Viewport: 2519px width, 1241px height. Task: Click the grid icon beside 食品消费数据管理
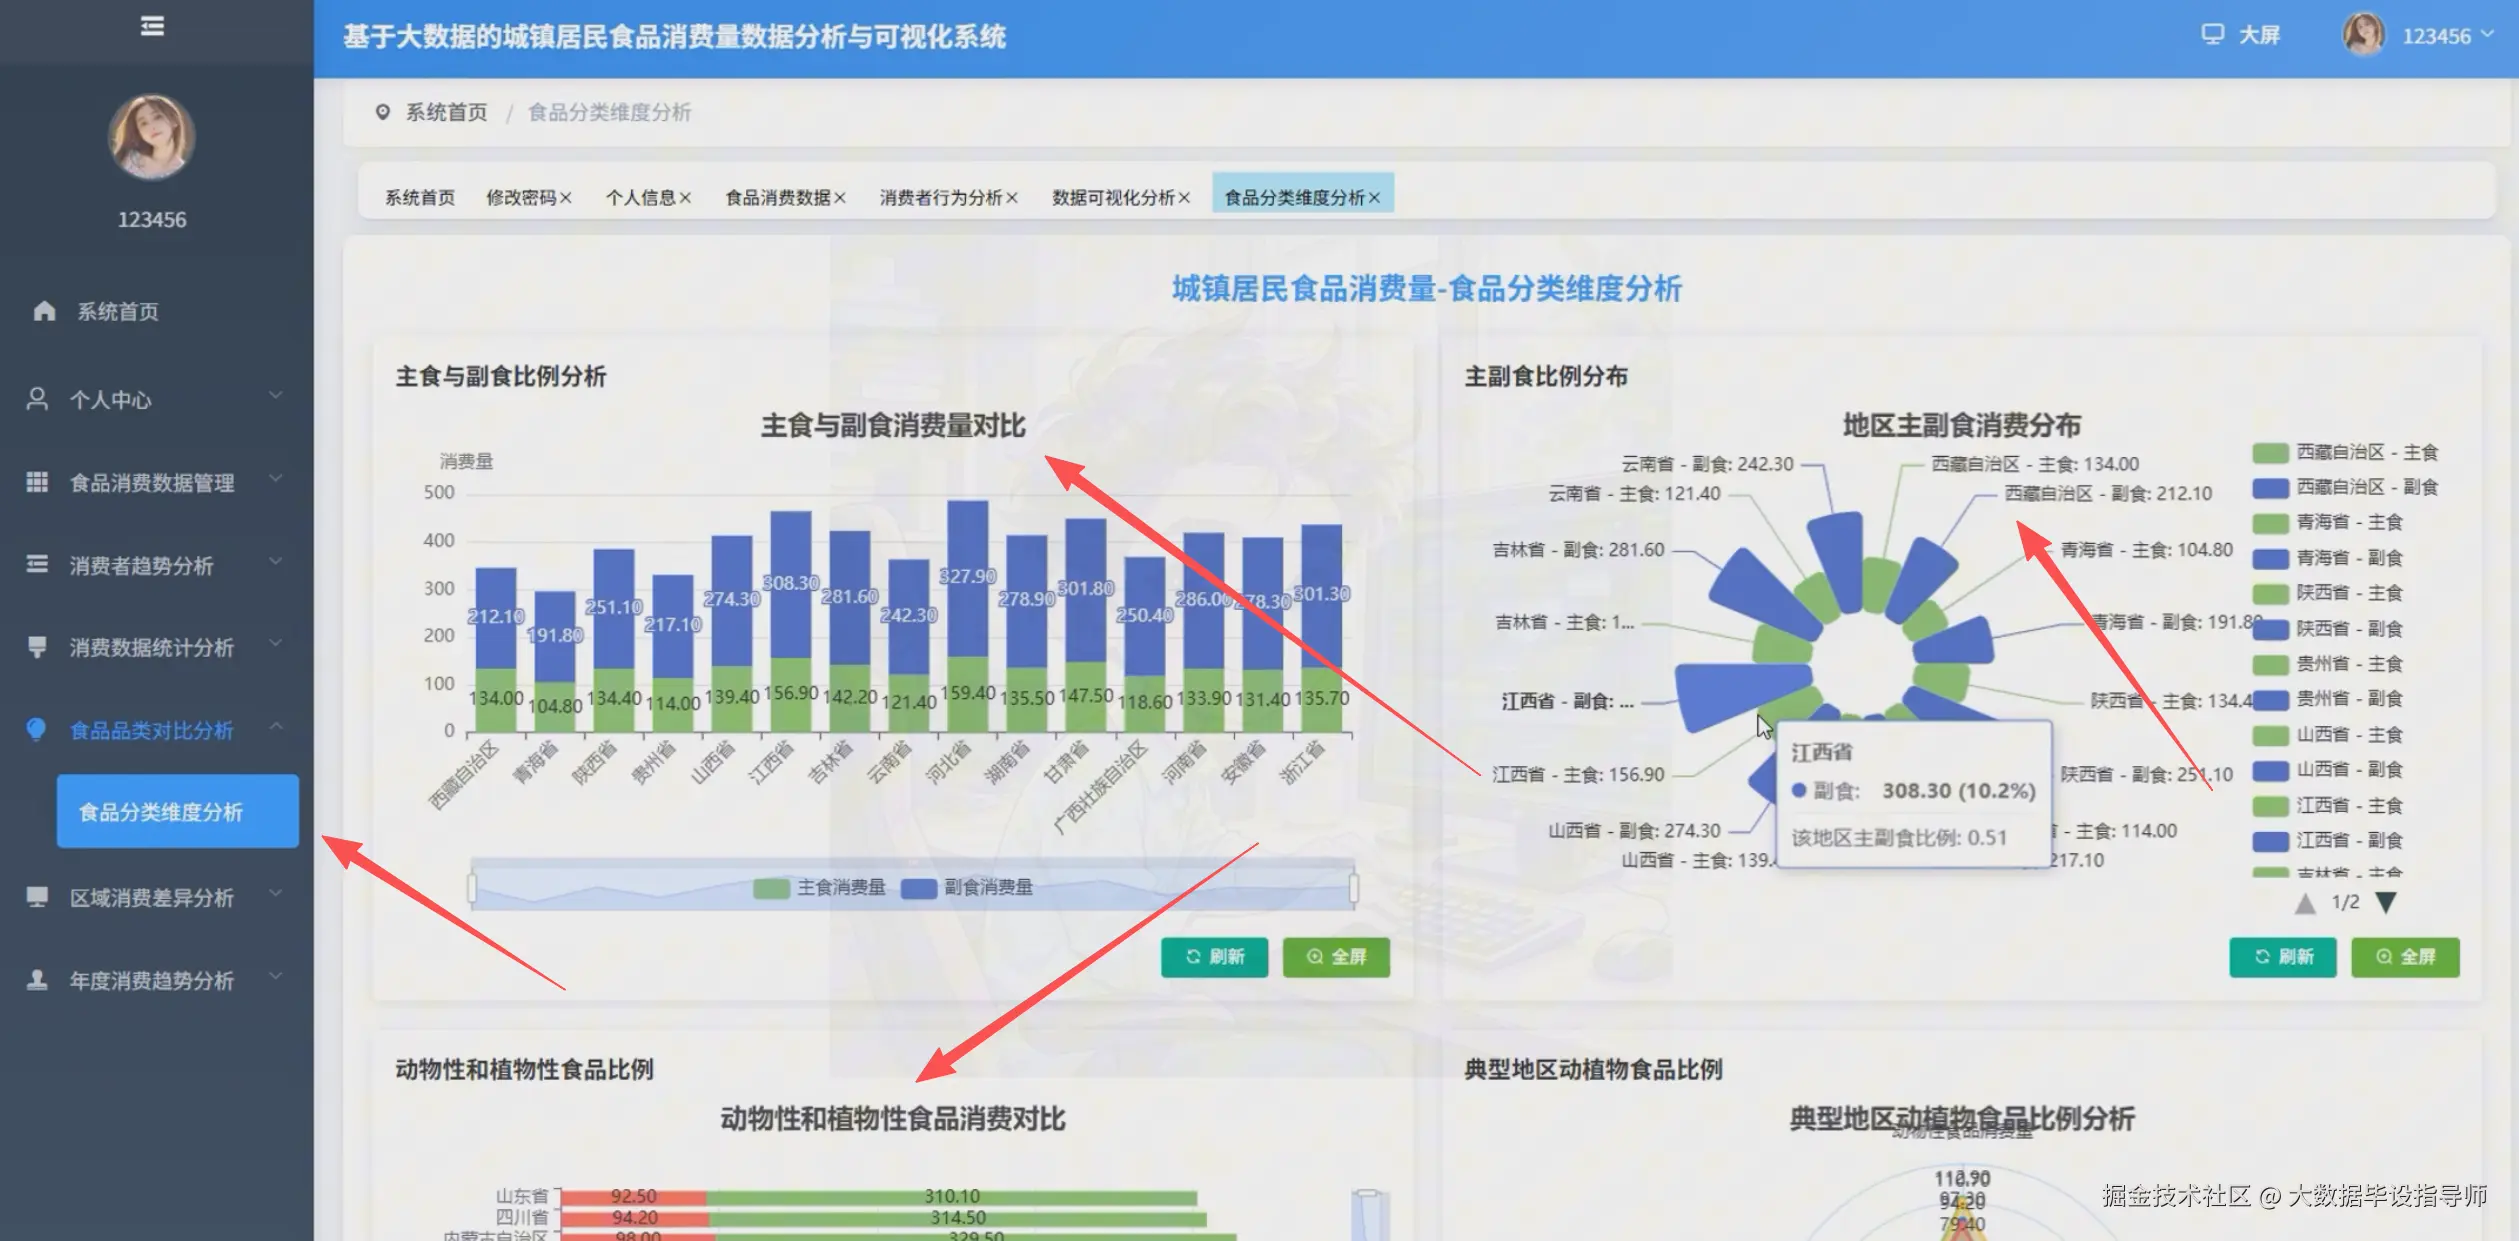pos(39,482)
